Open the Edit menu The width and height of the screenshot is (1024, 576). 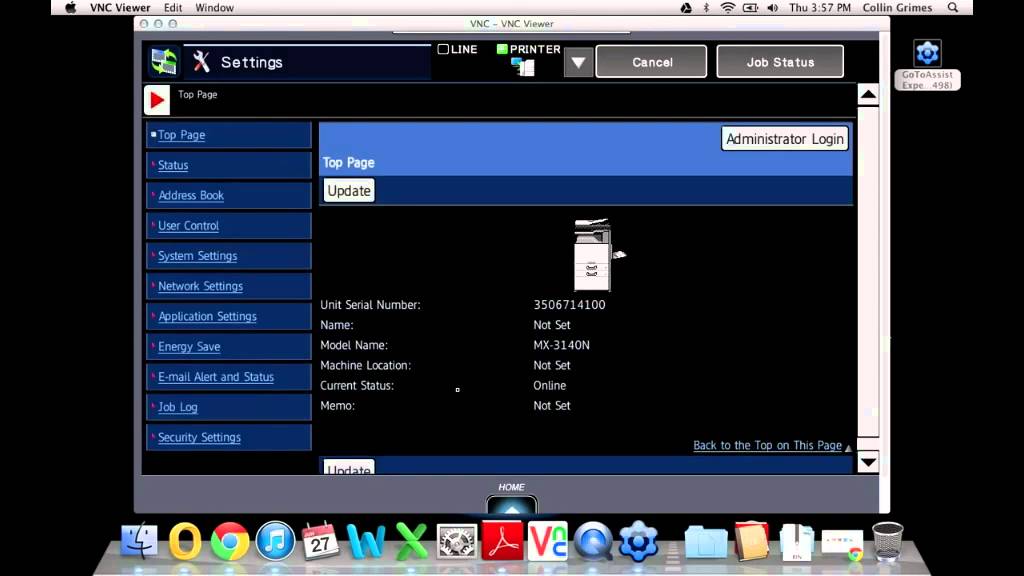point(173,8)
